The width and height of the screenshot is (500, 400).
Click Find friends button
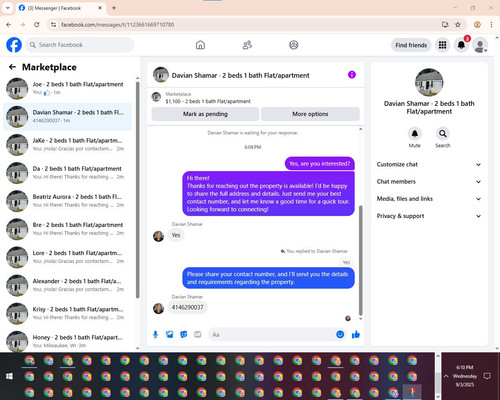411,45
